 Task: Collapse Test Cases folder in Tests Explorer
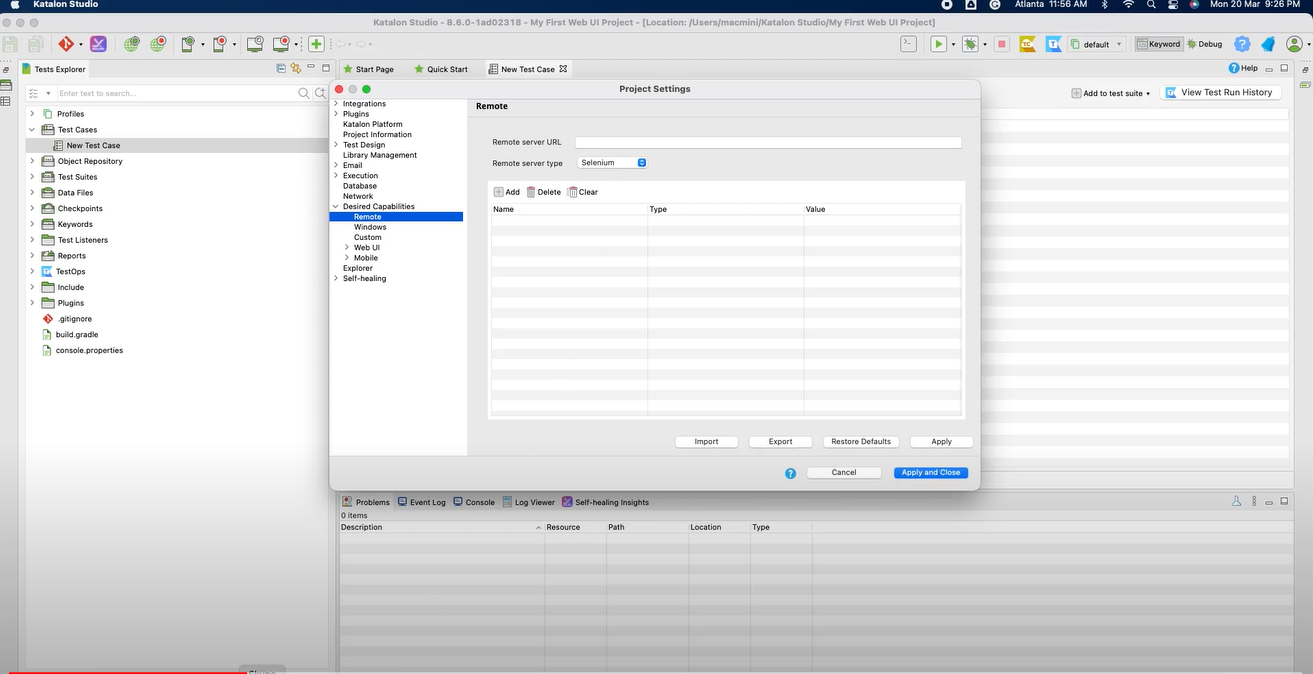(x=32, y=130)
